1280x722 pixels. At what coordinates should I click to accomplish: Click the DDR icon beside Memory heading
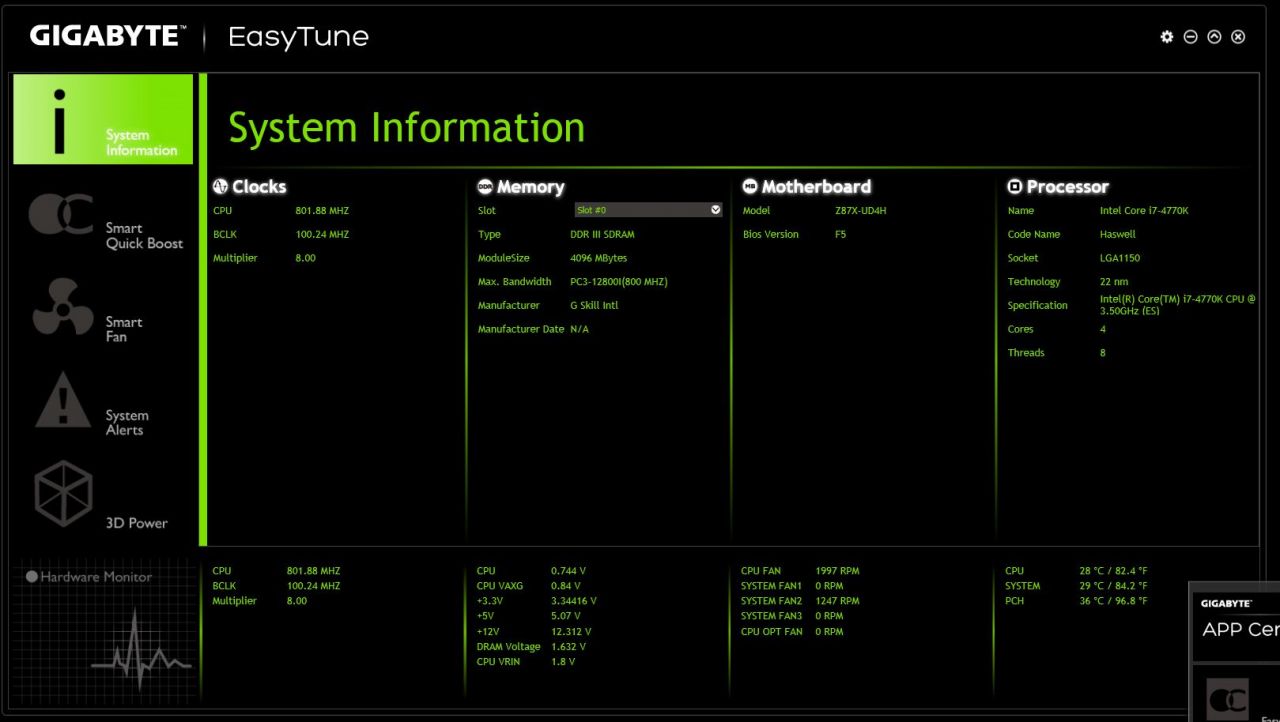(x=485, y=186)
